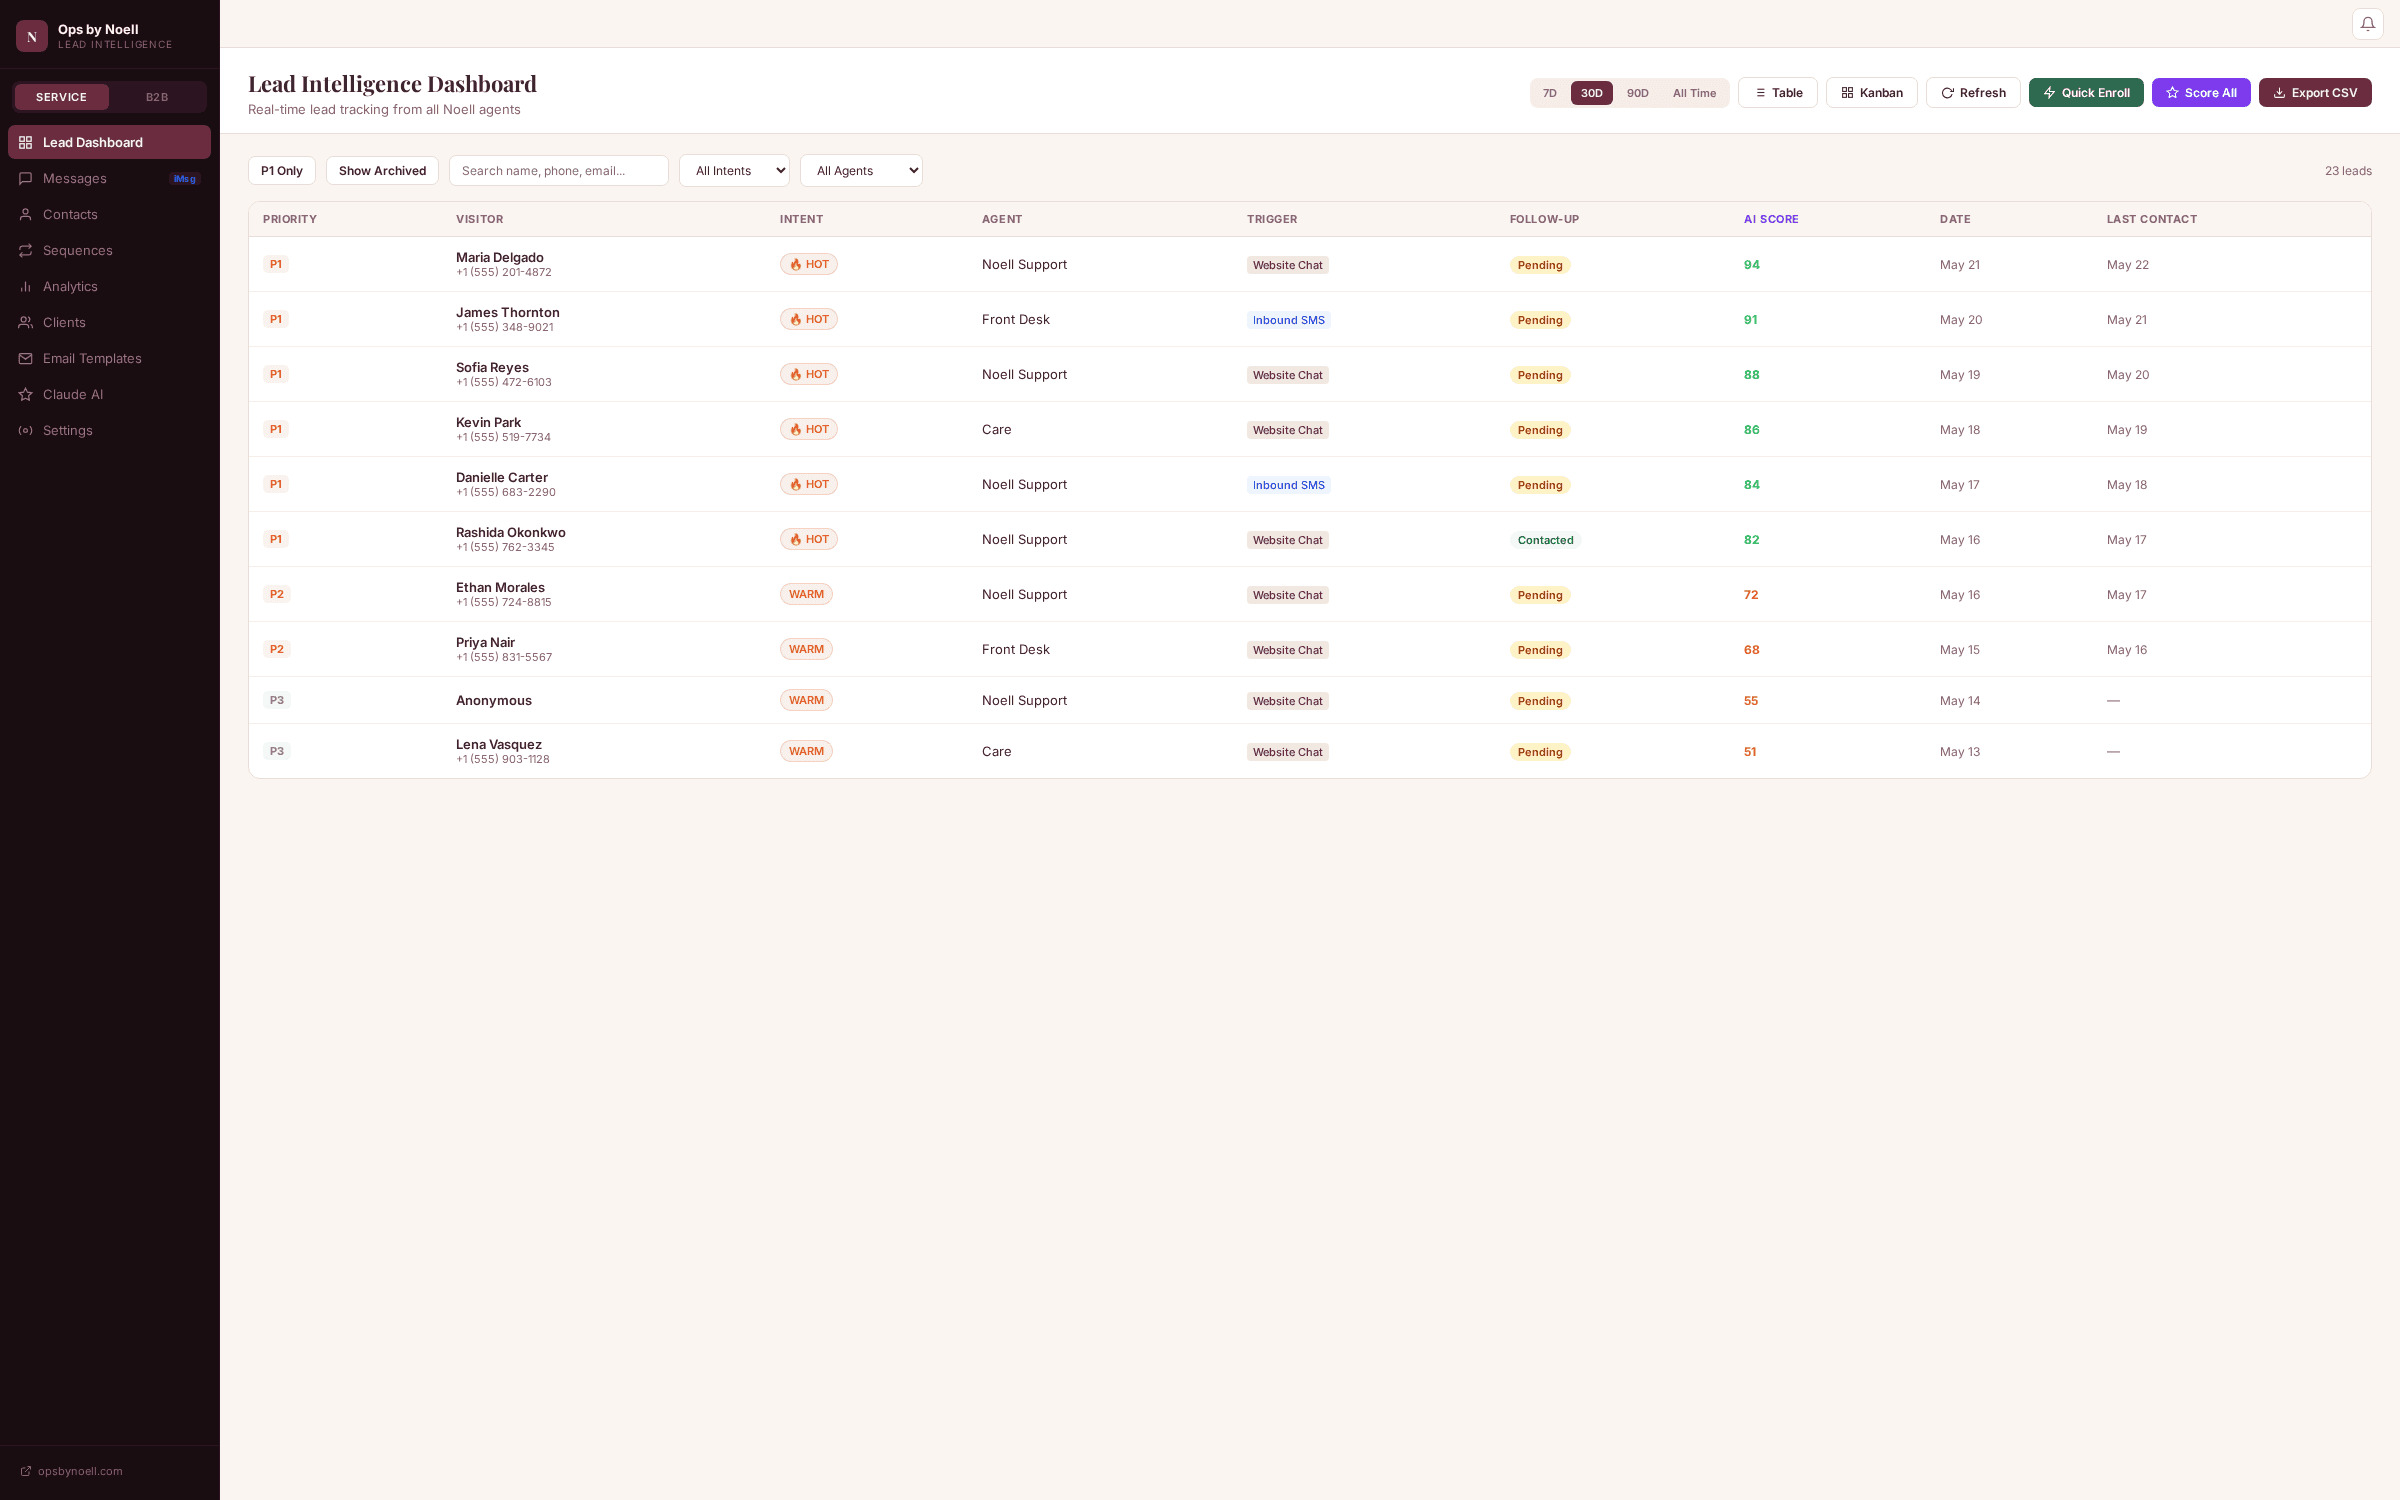Click the Kanban grid icon
Screen dimensions: 2400x1500
click(1847, 93)
